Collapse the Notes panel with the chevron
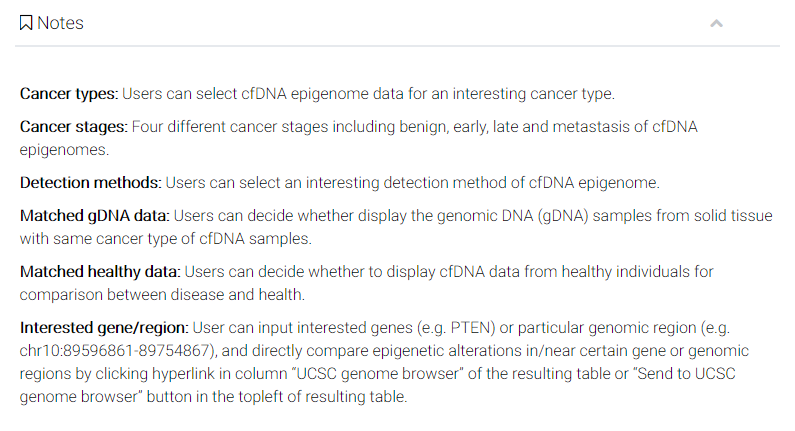This screenshot has width=795, height=431. pos(716,23)
